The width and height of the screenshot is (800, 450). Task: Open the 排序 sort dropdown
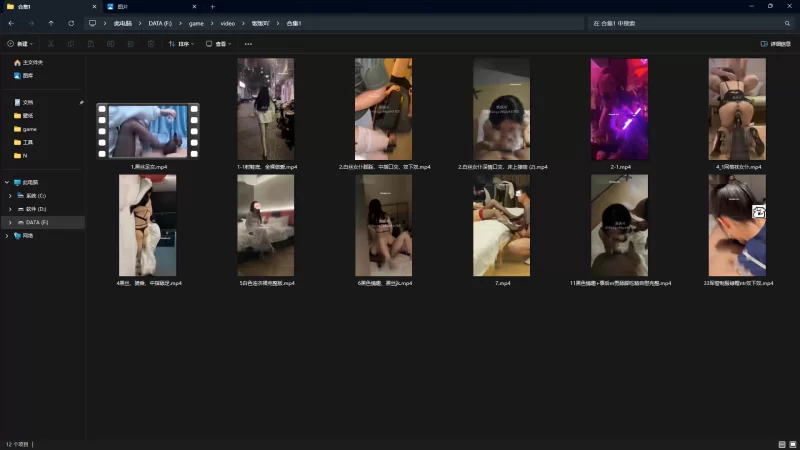(x=181, y=44)
